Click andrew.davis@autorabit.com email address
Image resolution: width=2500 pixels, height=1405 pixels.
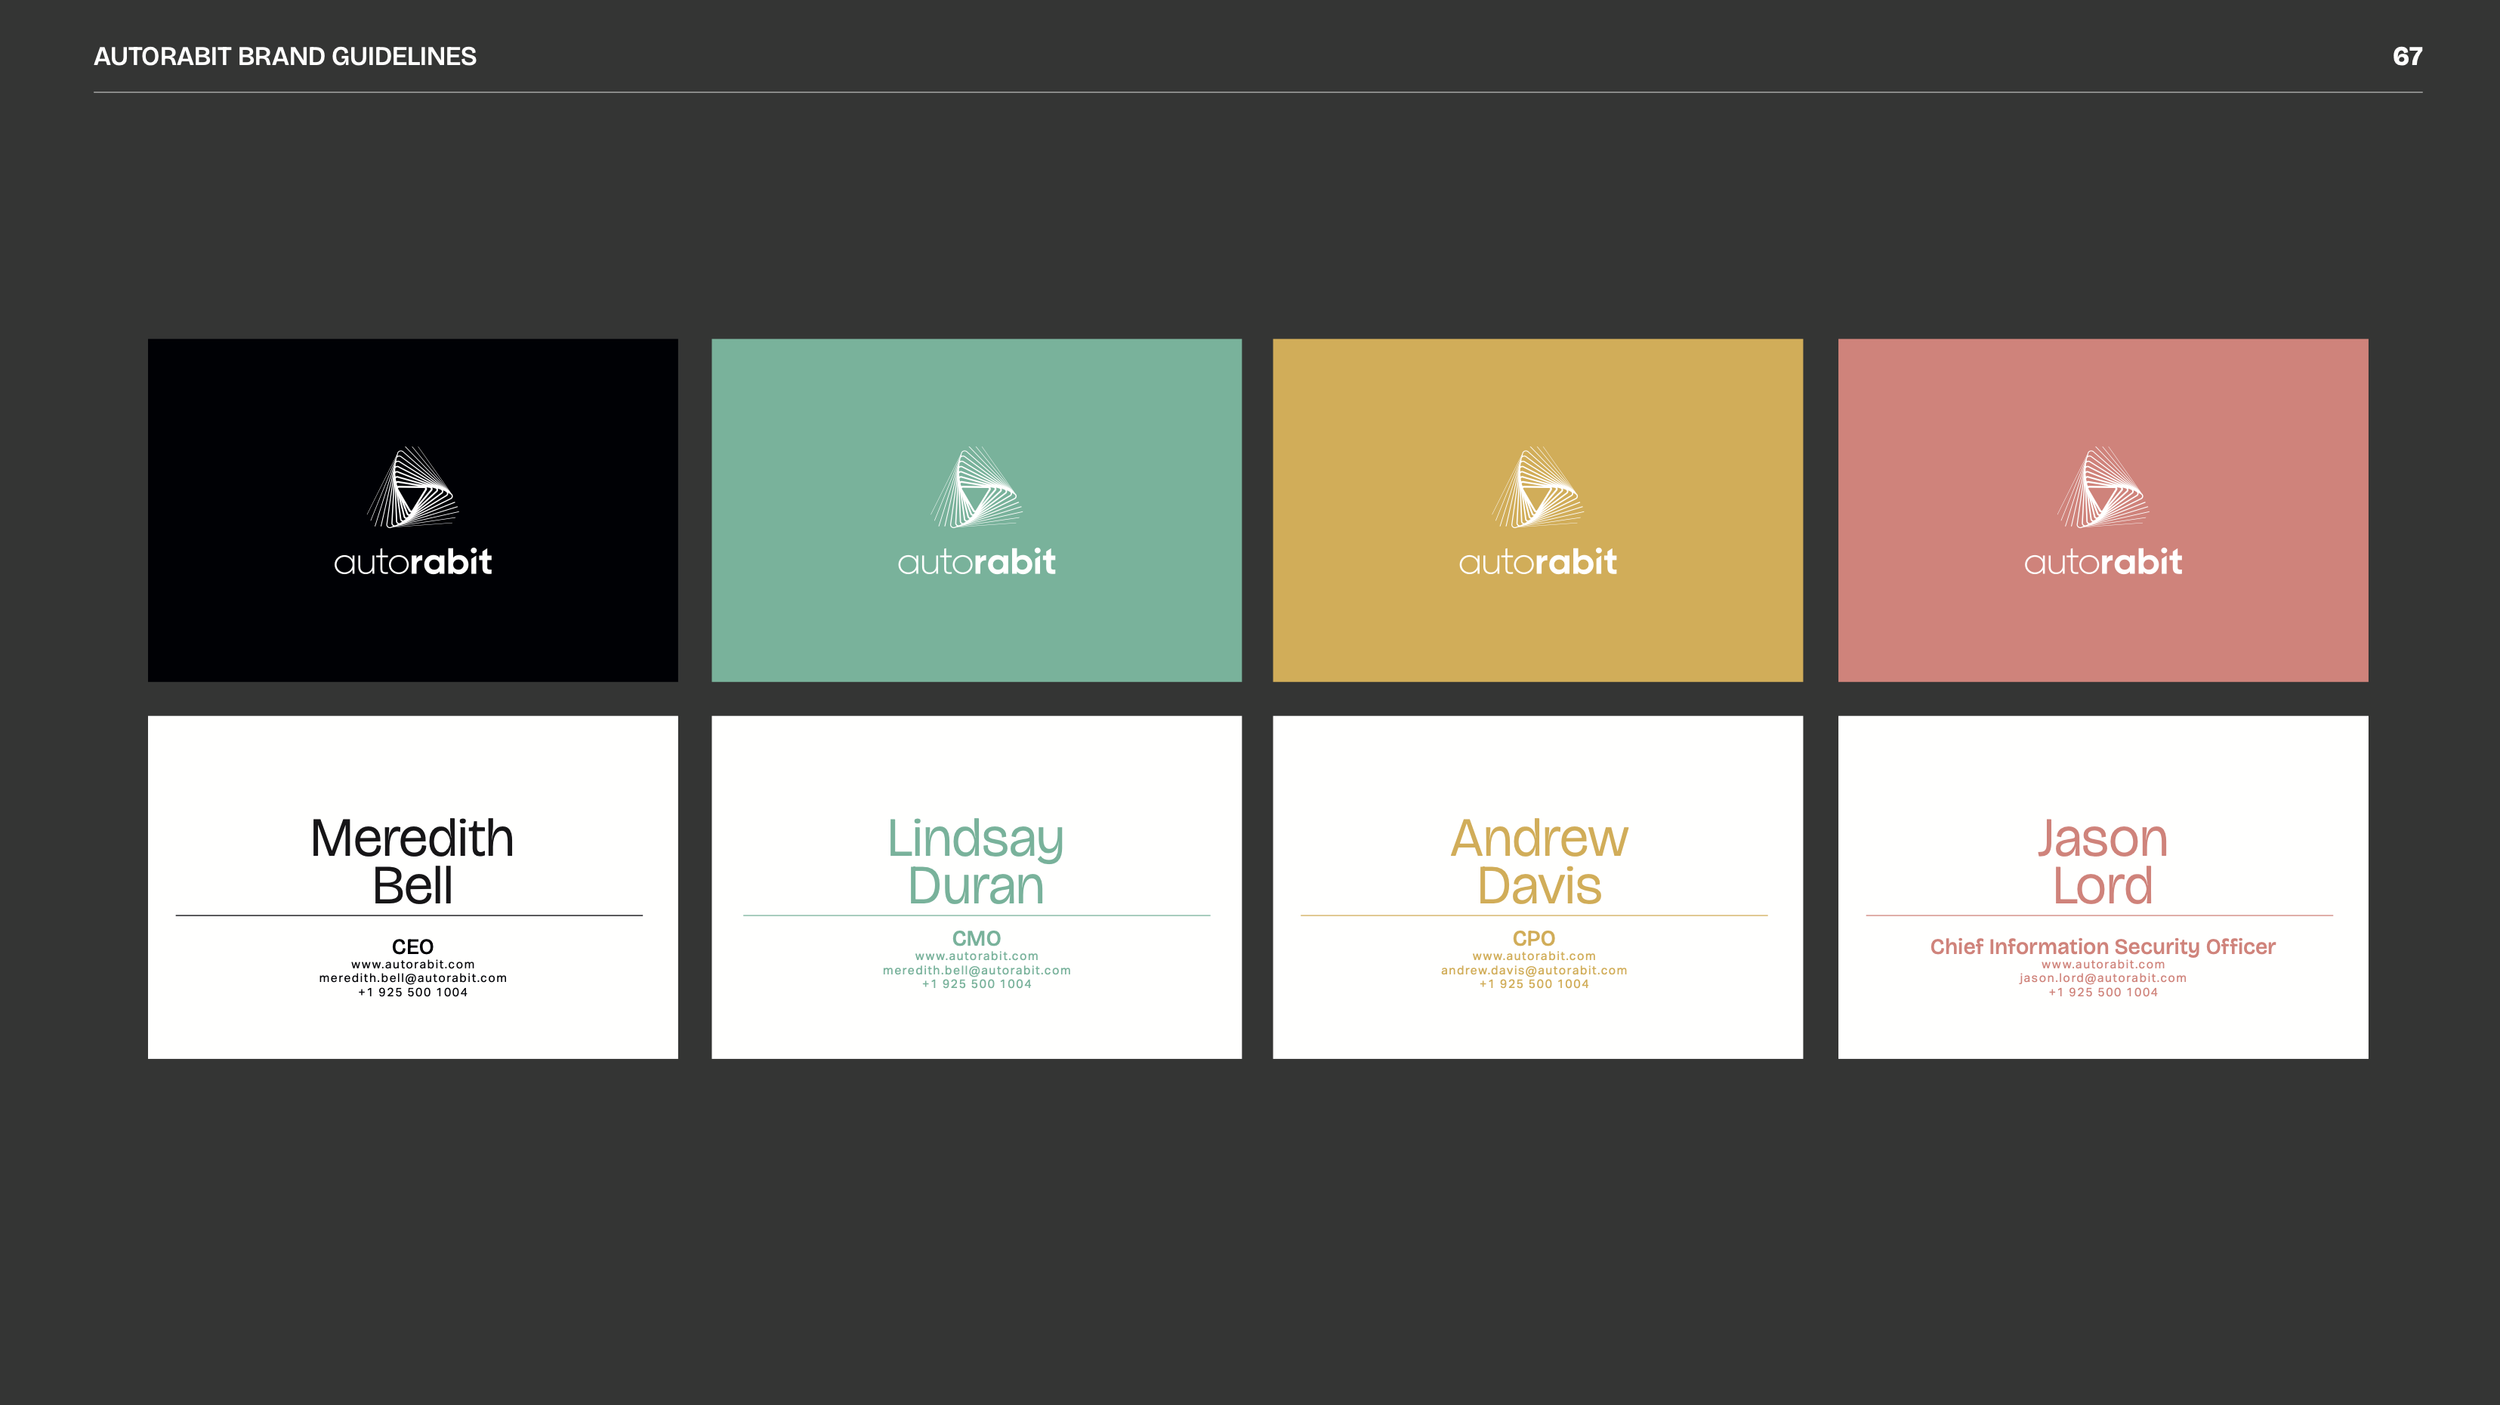(1533, 970)
